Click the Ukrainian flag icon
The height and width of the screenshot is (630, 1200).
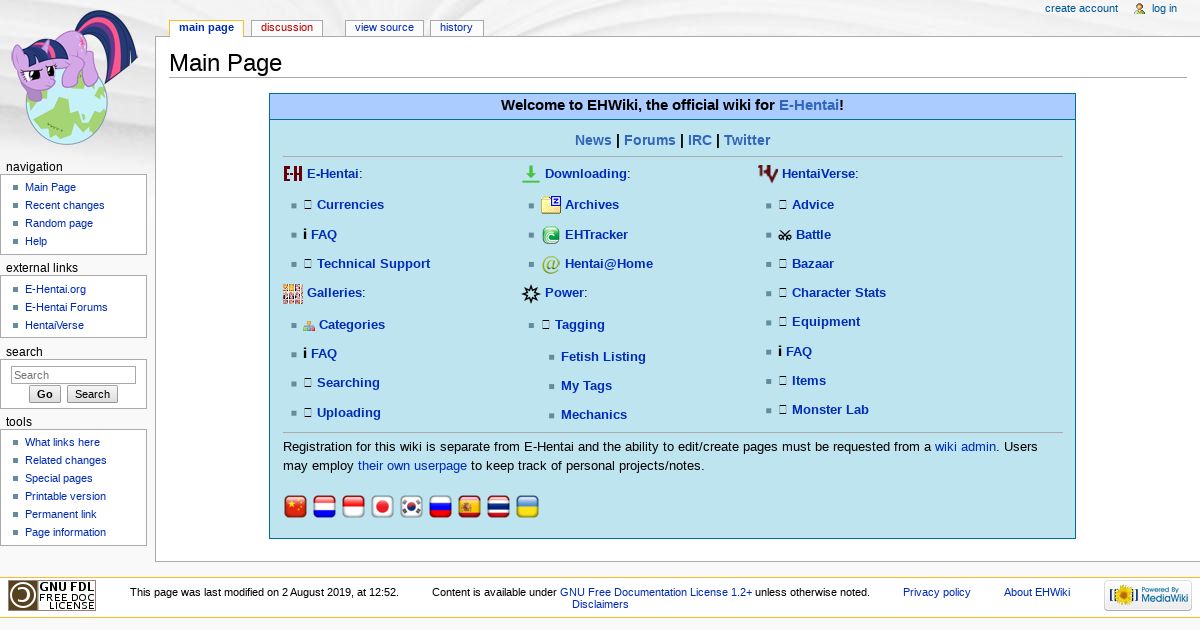point(527,507)
